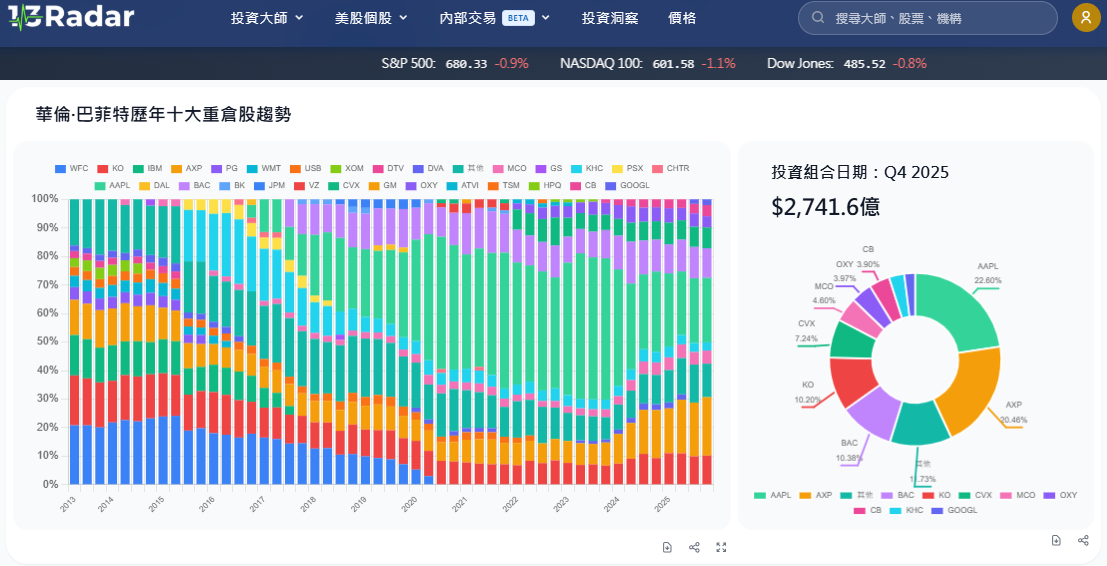Toggle PG series in bar chart legend

[x=225, y=169]
